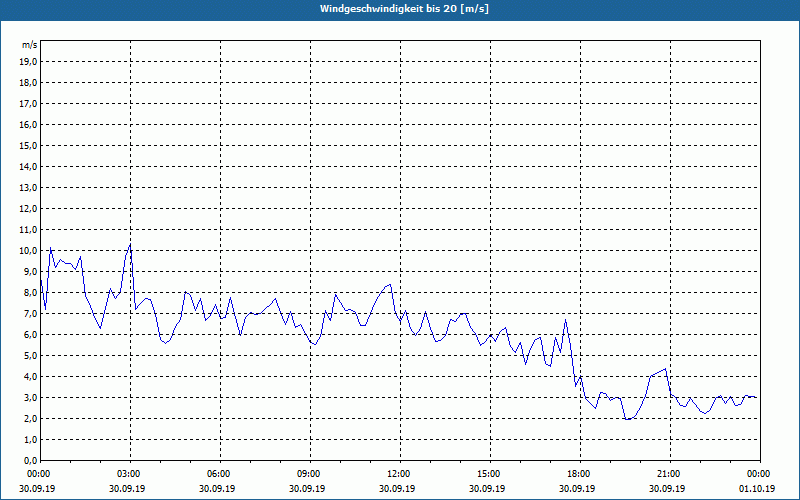800x500 pixels.
Task: Click the 15:00 time label
Action: [x=490, y=474]
